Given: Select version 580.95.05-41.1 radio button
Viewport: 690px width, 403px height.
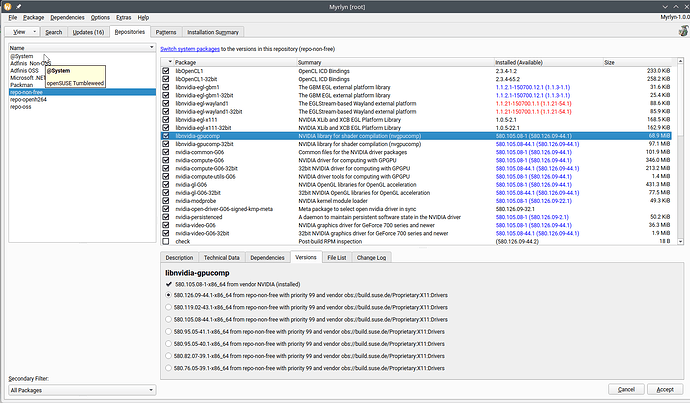Looking at the screenshot, I should (169, 330).
